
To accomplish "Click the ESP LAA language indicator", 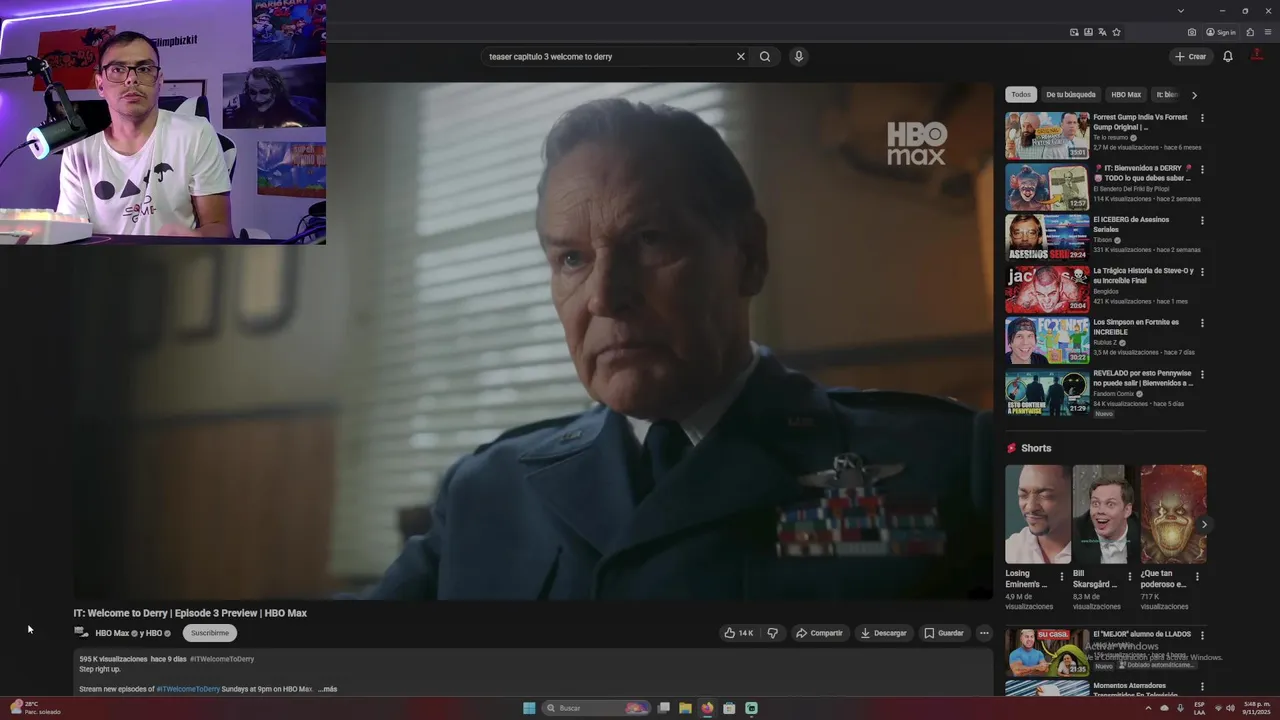I will (x=1199, y=708).
